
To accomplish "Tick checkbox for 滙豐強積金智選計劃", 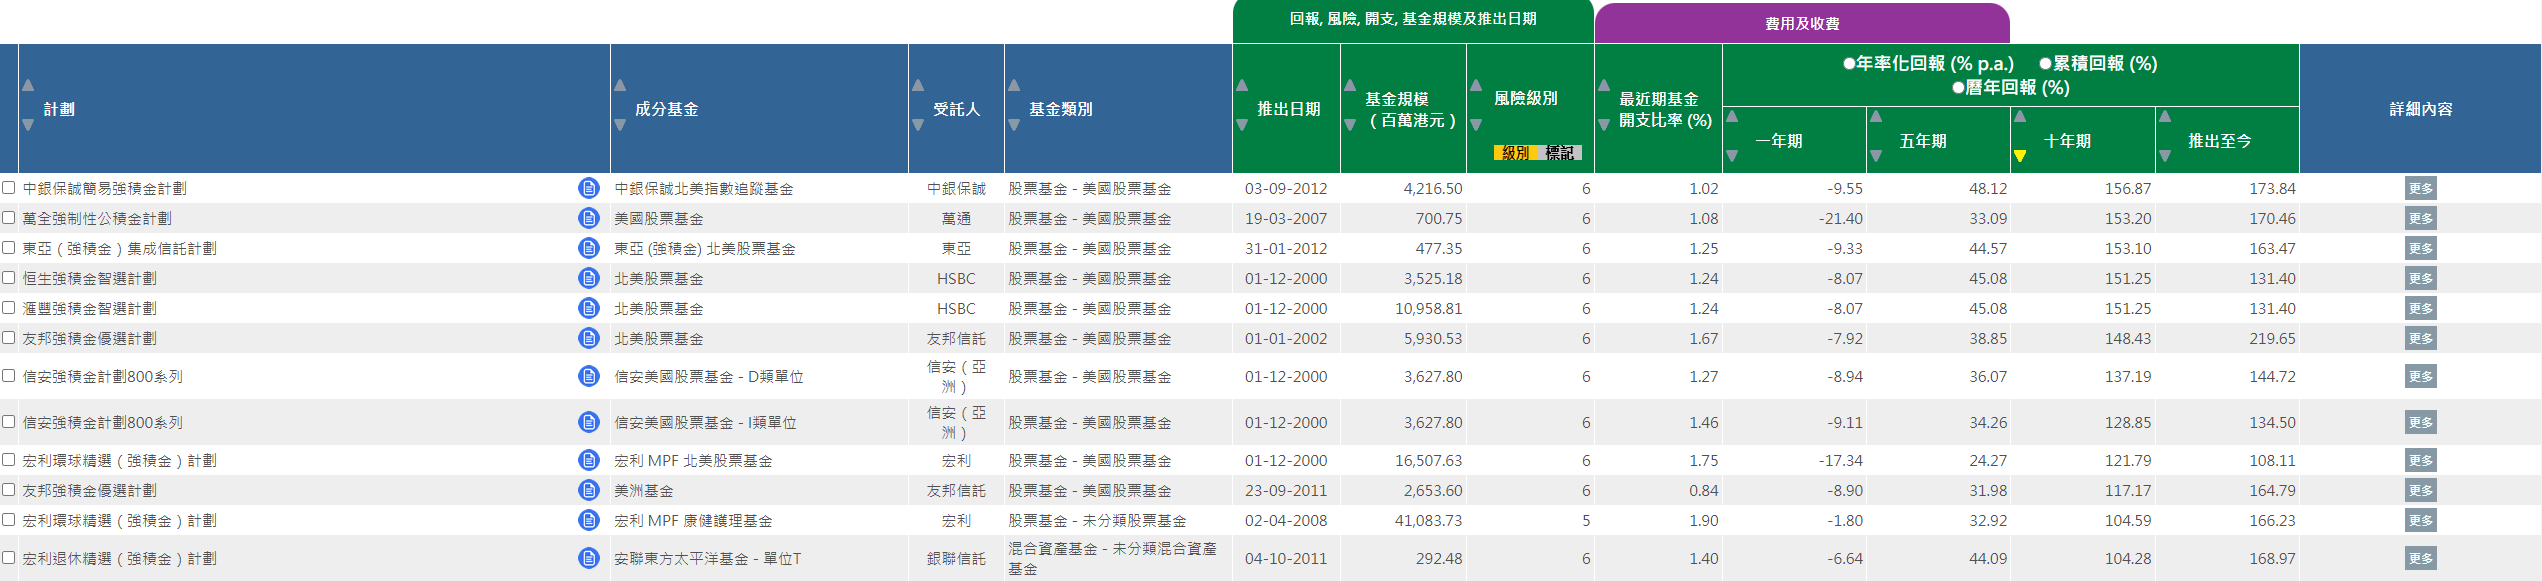I will pos(9,307).
